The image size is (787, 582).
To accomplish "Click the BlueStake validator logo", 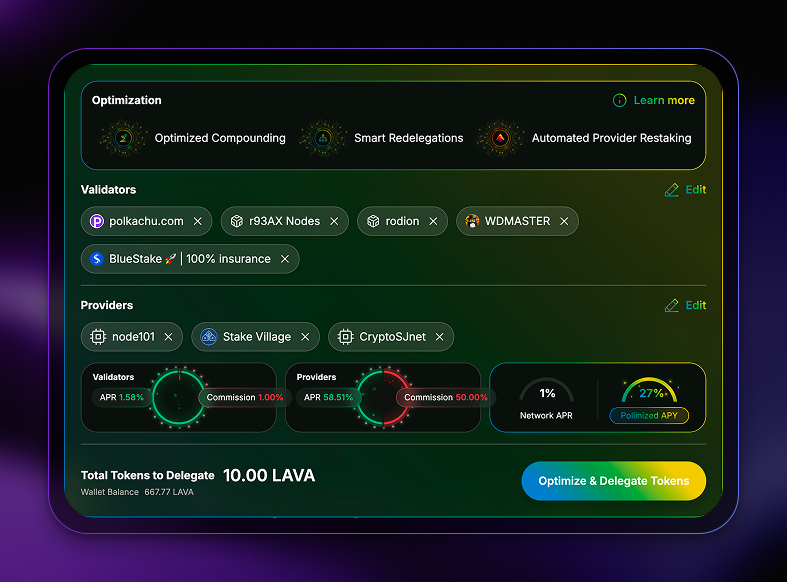I will (97, 259).
